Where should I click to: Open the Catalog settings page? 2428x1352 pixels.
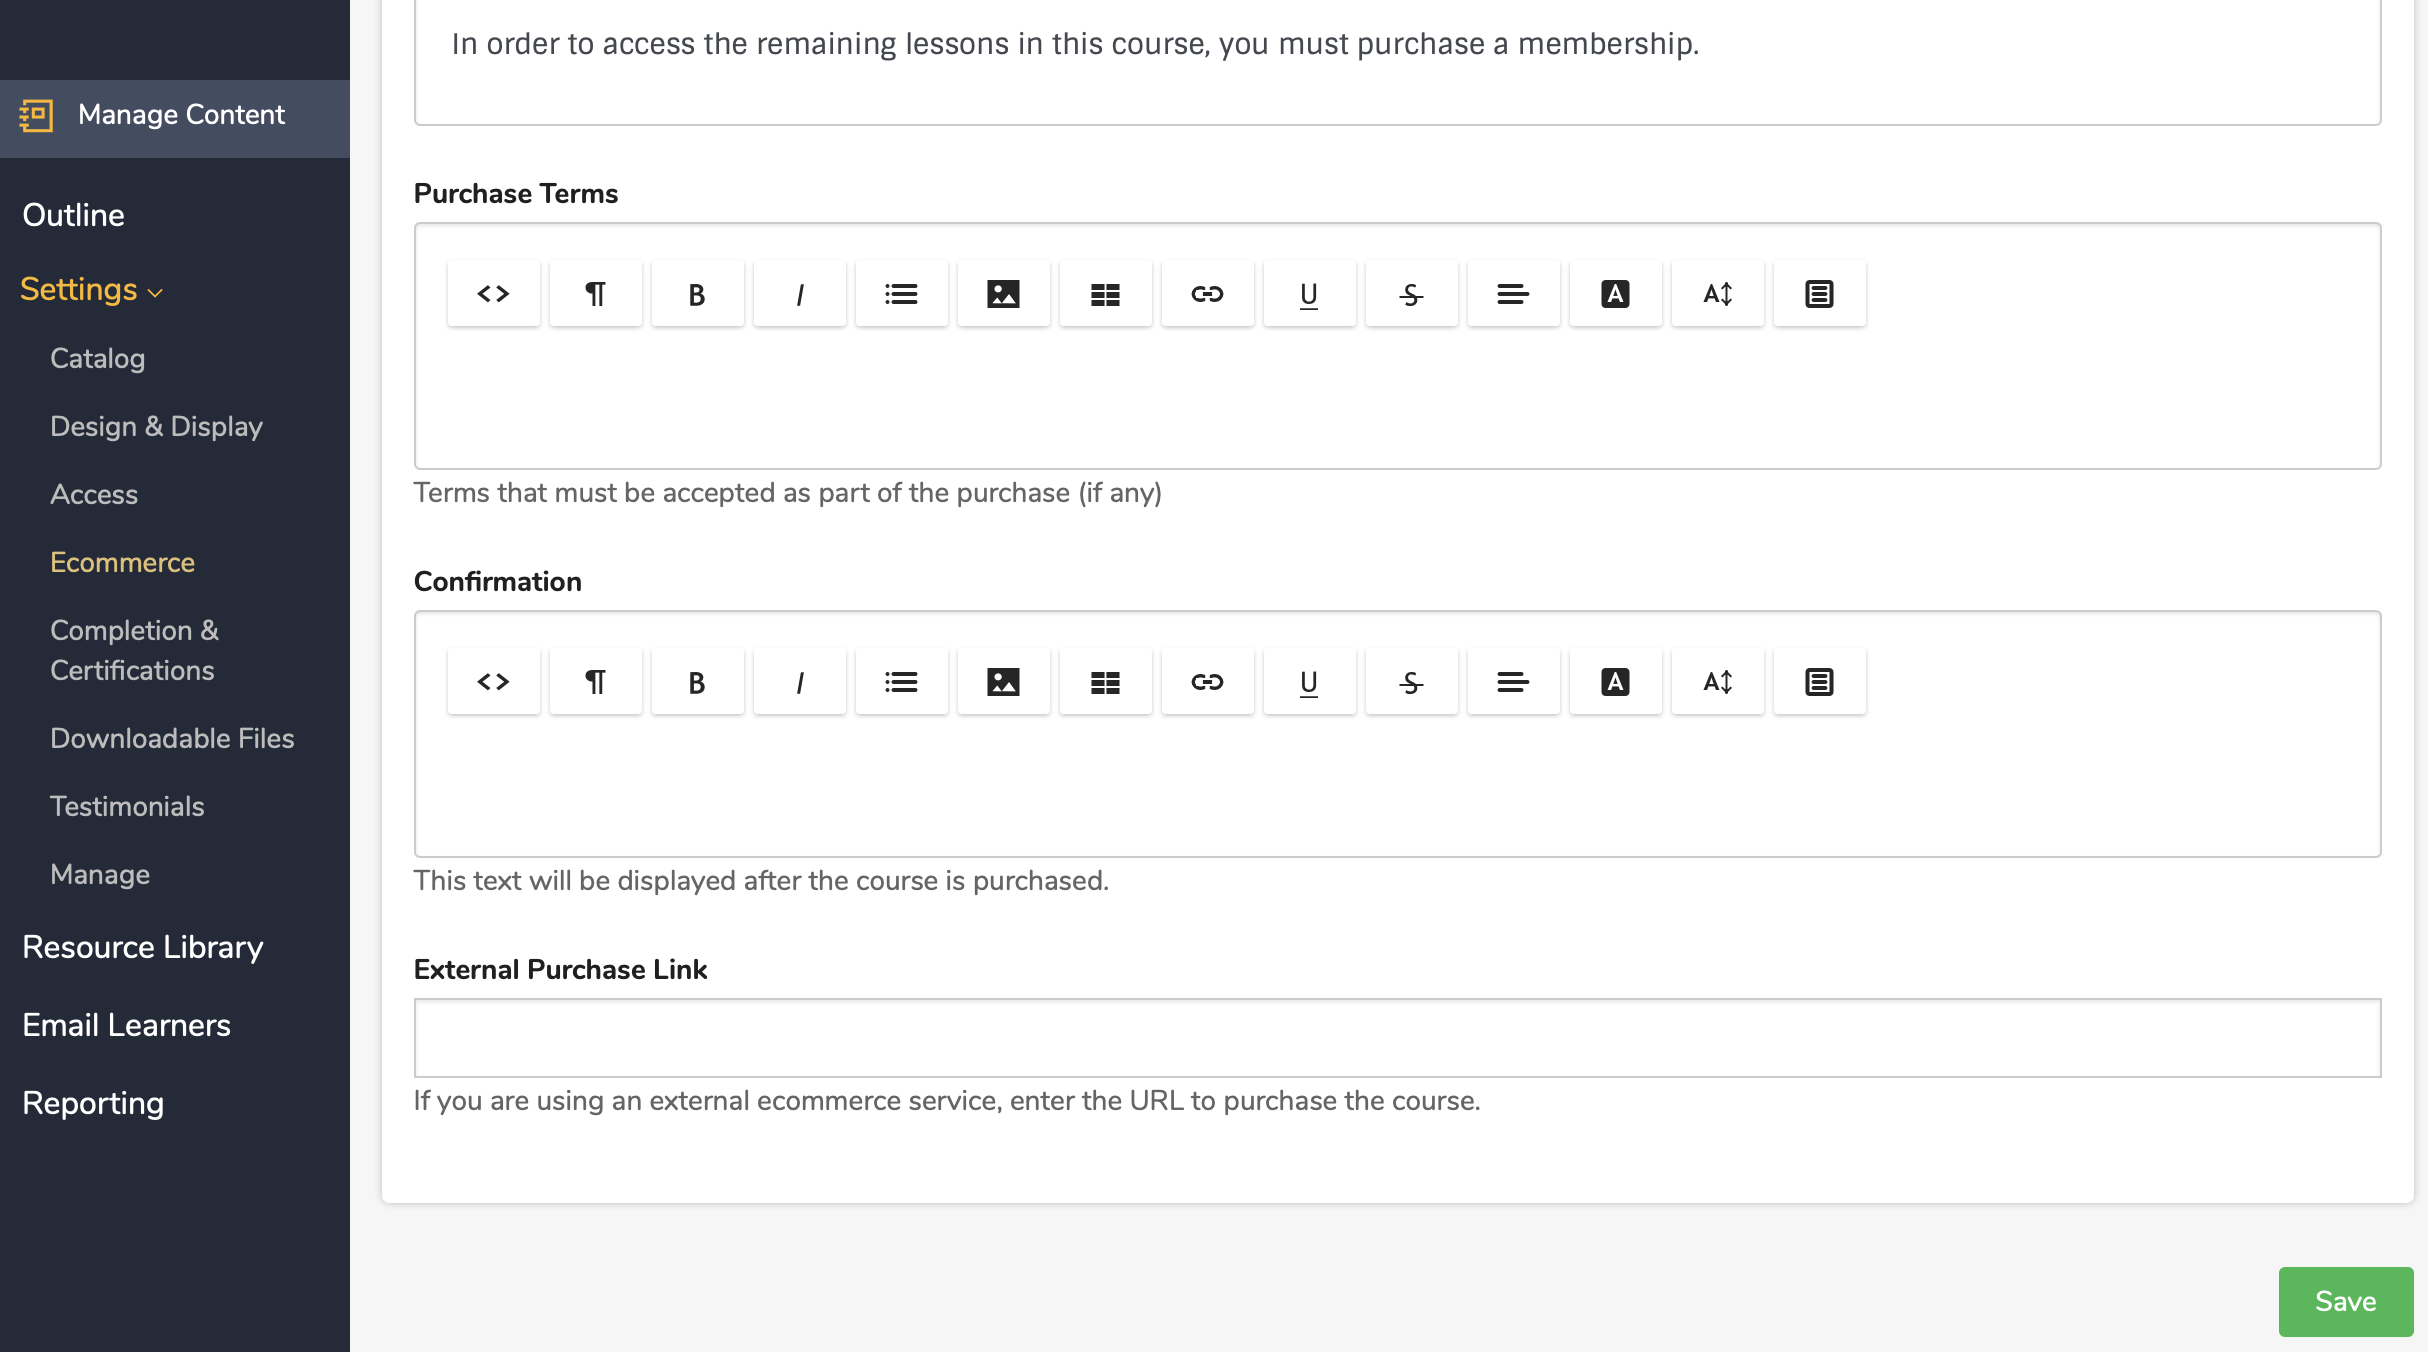(98, 358)
